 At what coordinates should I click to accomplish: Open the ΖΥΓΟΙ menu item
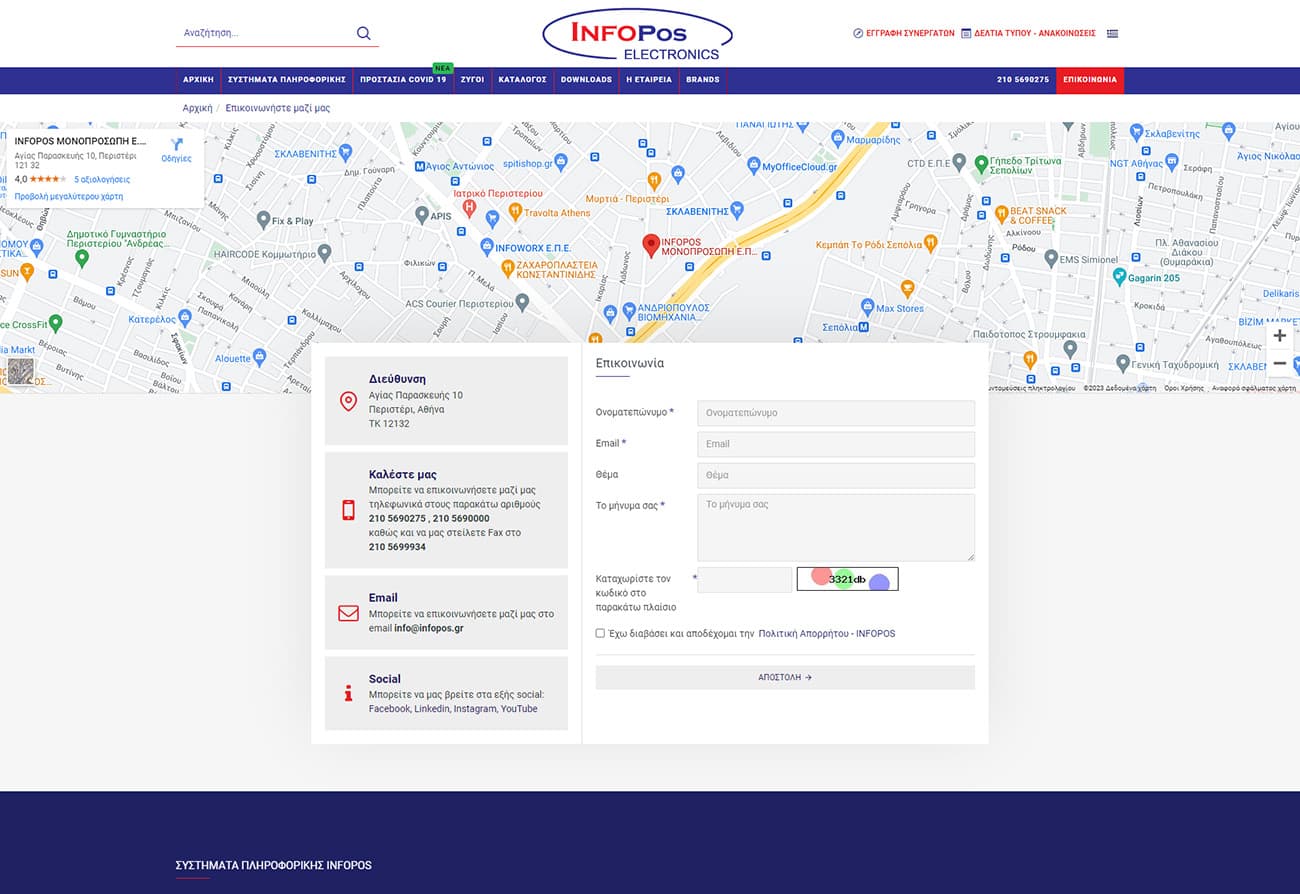(472, 80)
